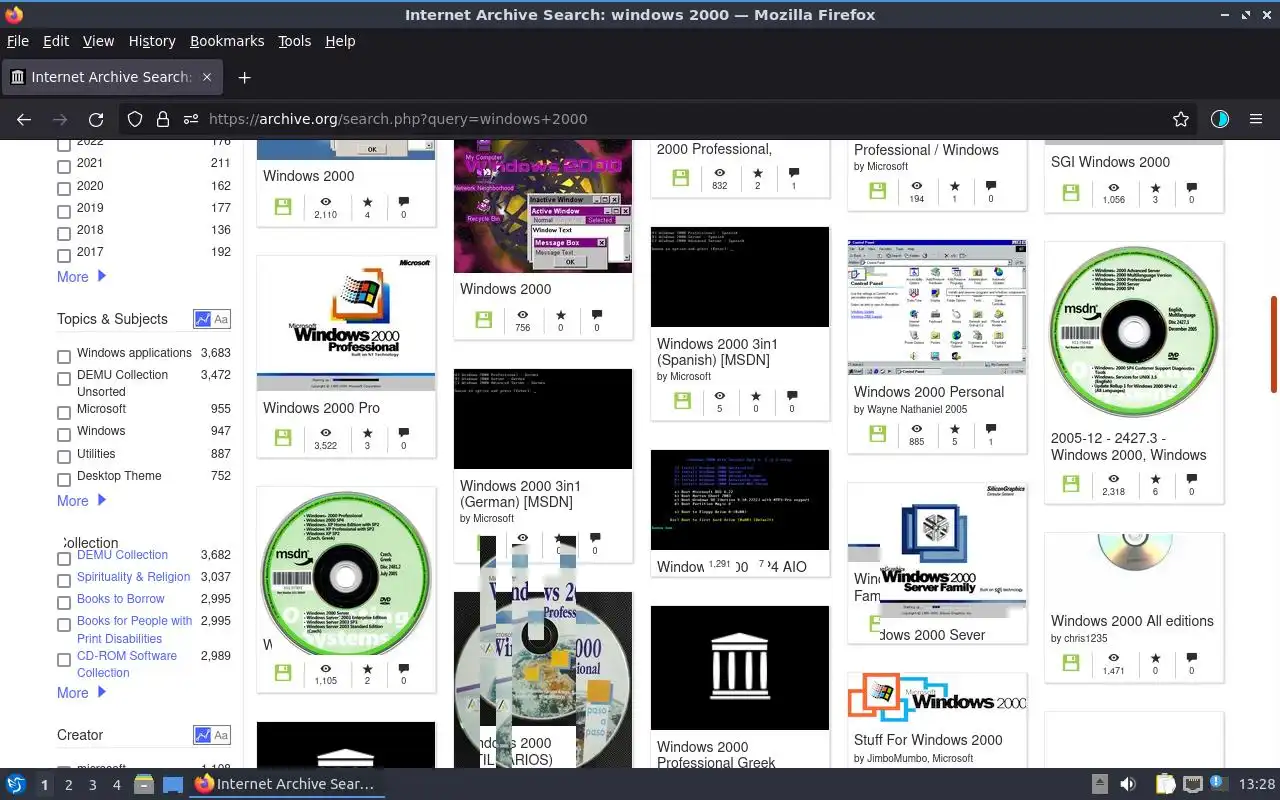Open the tracking protection shield icon

pyautogui.click(x=135, y=119)
